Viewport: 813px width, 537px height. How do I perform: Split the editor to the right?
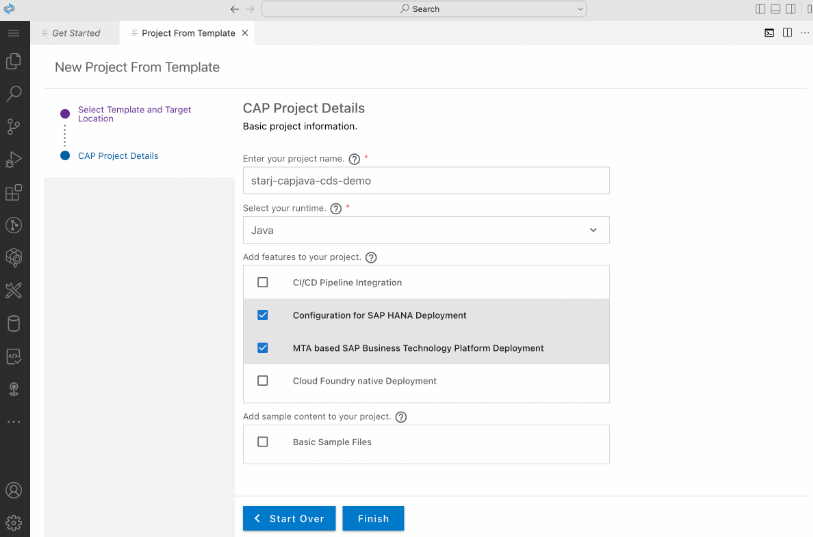coord(787,33)
